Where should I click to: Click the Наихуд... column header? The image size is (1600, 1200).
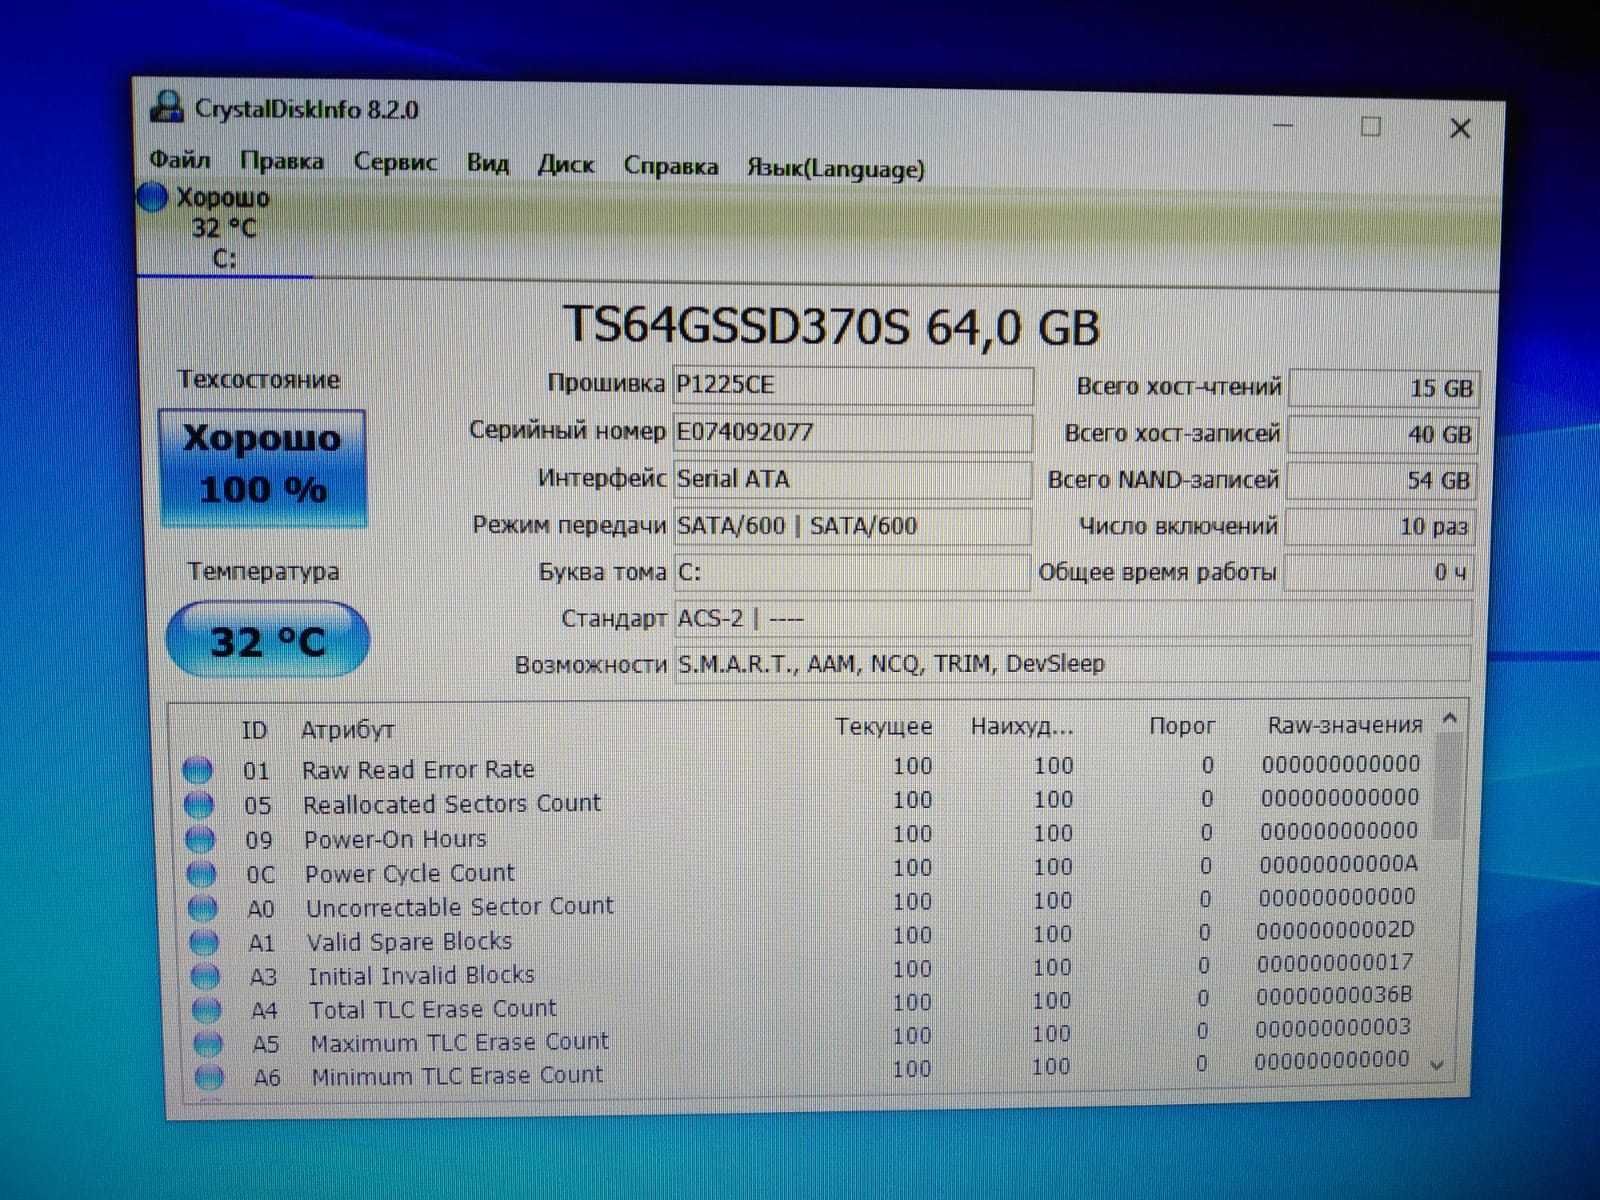pos(1022,727)
